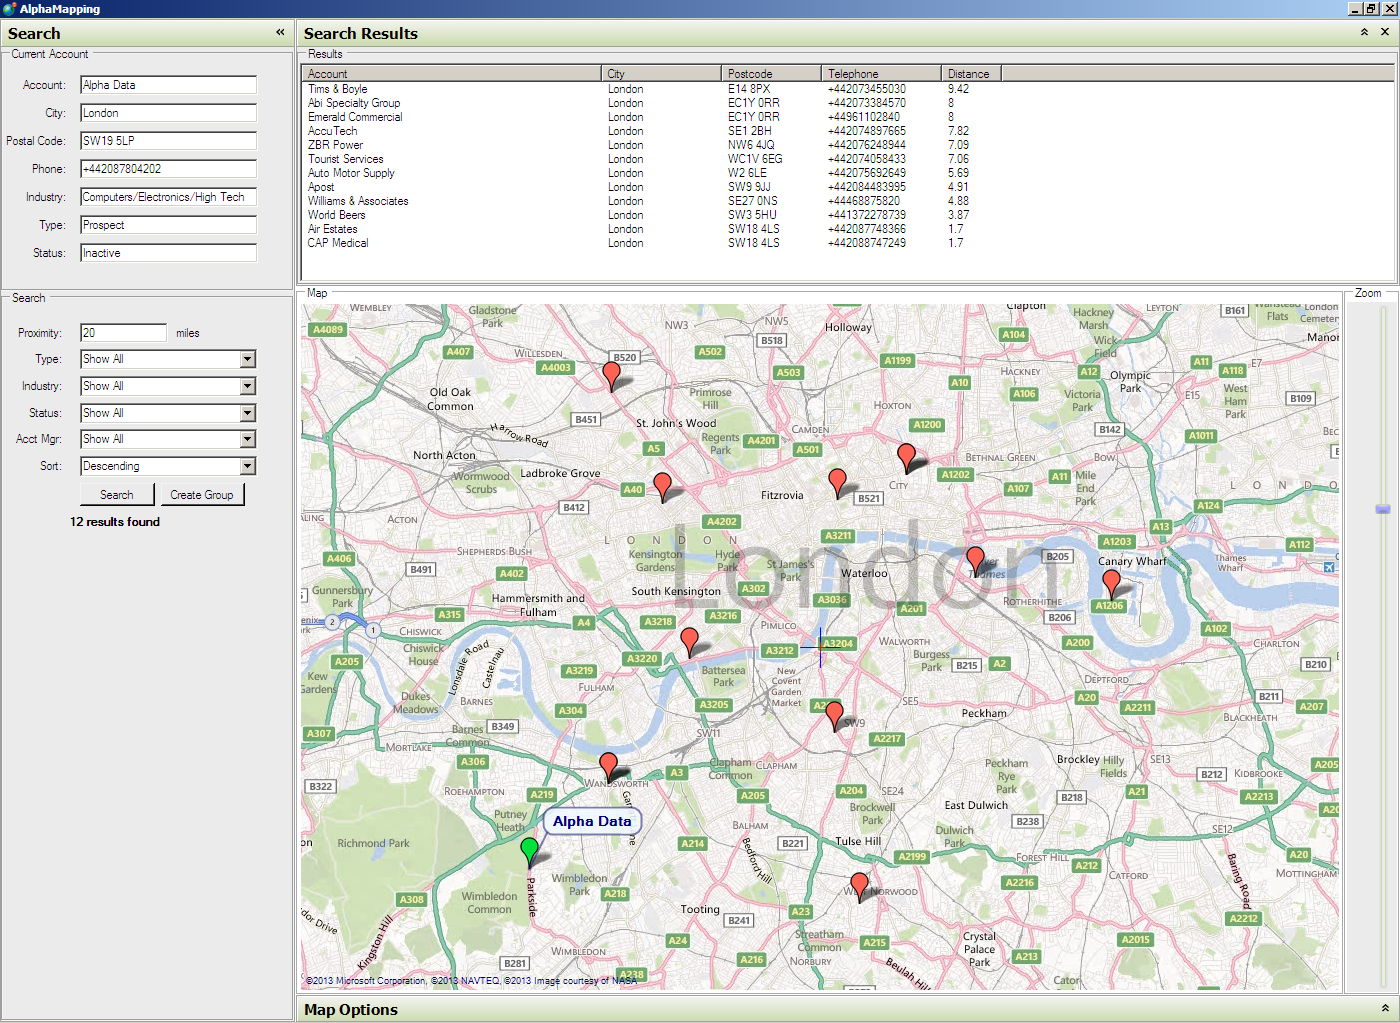
Task: Click the green Alpha Data map pin
Action: [530, 852]
